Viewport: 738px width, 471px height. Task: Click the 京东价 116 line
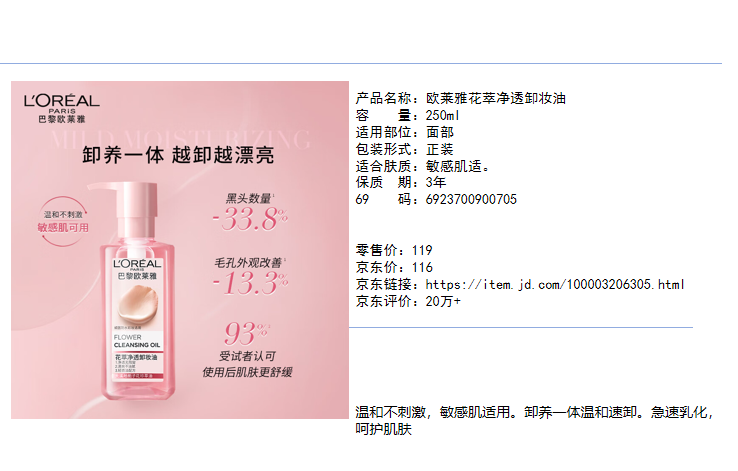(394, 267)
